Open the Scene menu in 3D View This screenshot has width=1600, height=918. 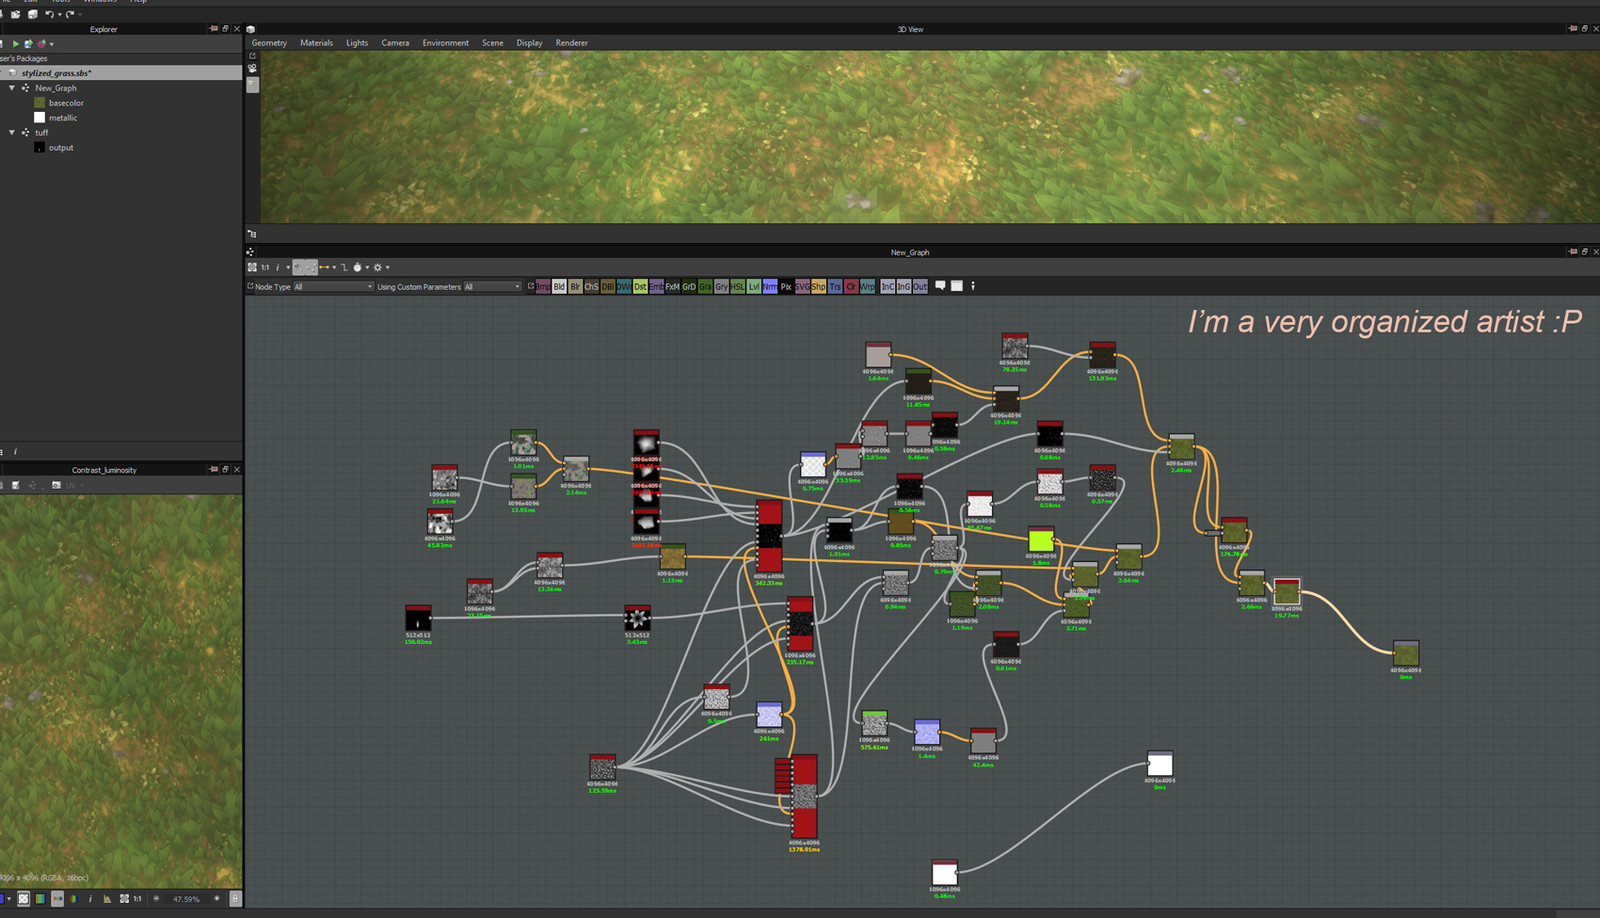pos(493,43)
